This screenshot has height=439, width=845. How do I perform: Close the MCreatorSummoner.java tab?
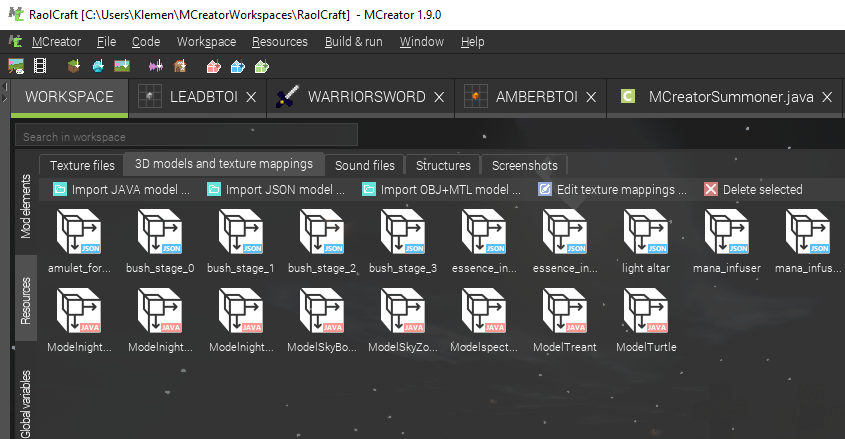[827, 97]
